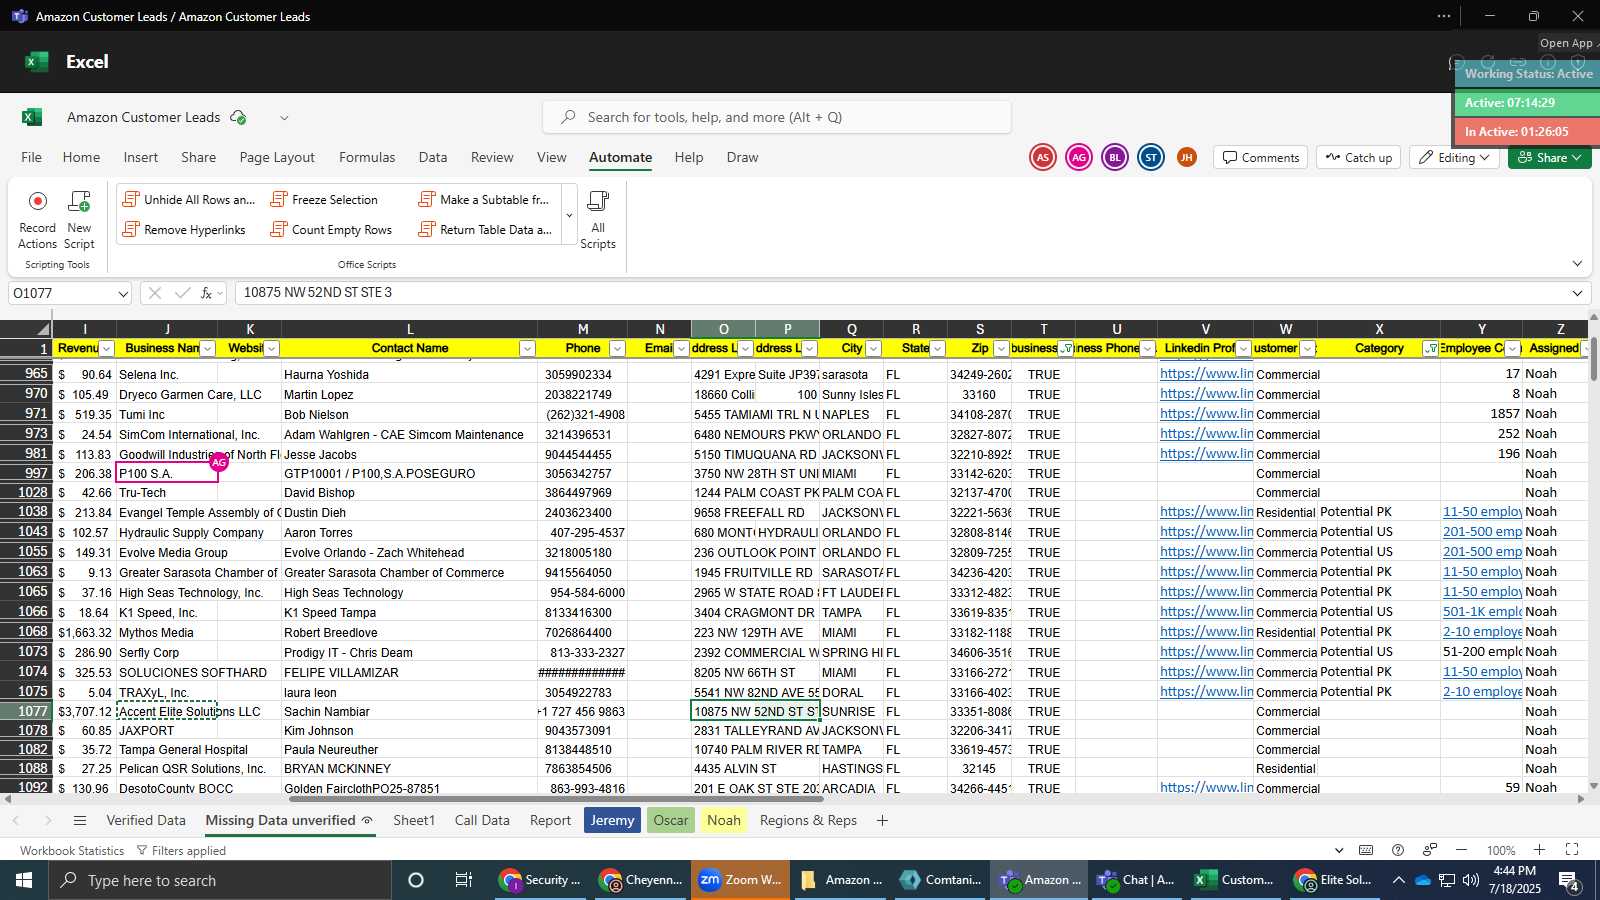Screen dimensions: 1600x900
Task: Open the AS collaborator avatar
Action: 1043,157
